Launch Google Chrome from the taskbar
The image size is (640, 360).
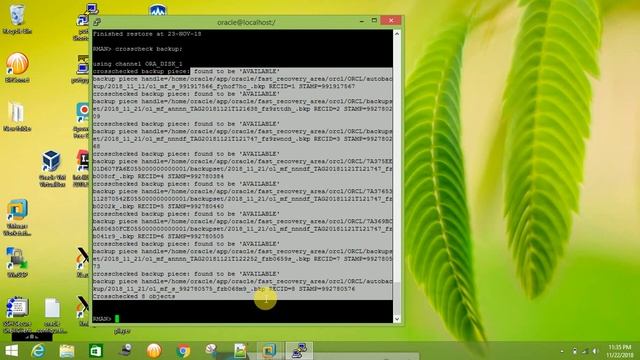point(183,351)
